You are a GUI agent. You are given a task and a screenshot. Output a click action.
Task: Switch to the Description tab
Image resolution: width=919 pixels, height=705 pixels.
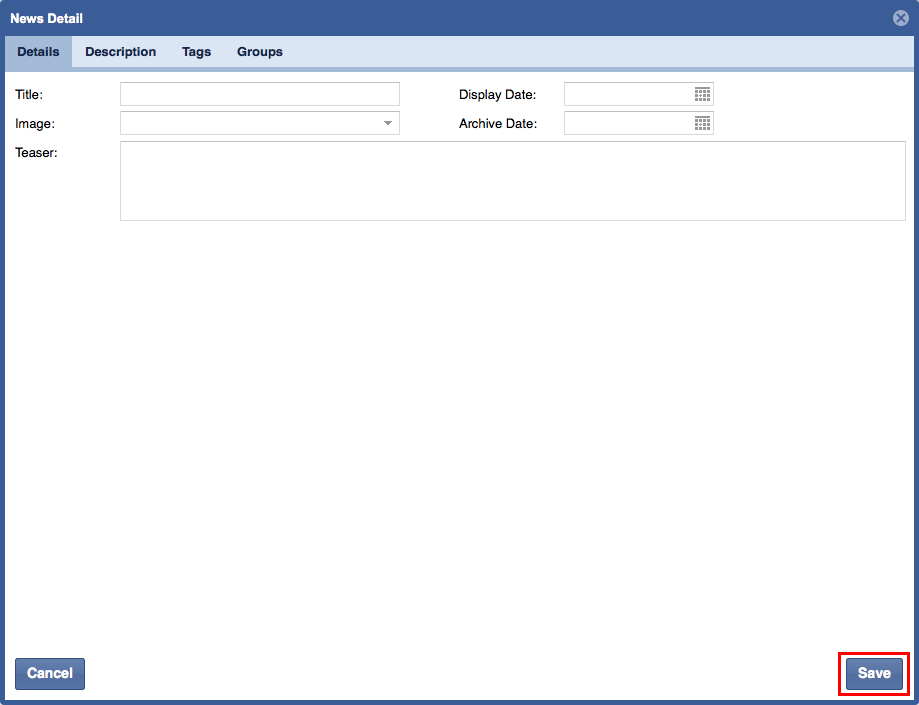(x=120, y=52)
